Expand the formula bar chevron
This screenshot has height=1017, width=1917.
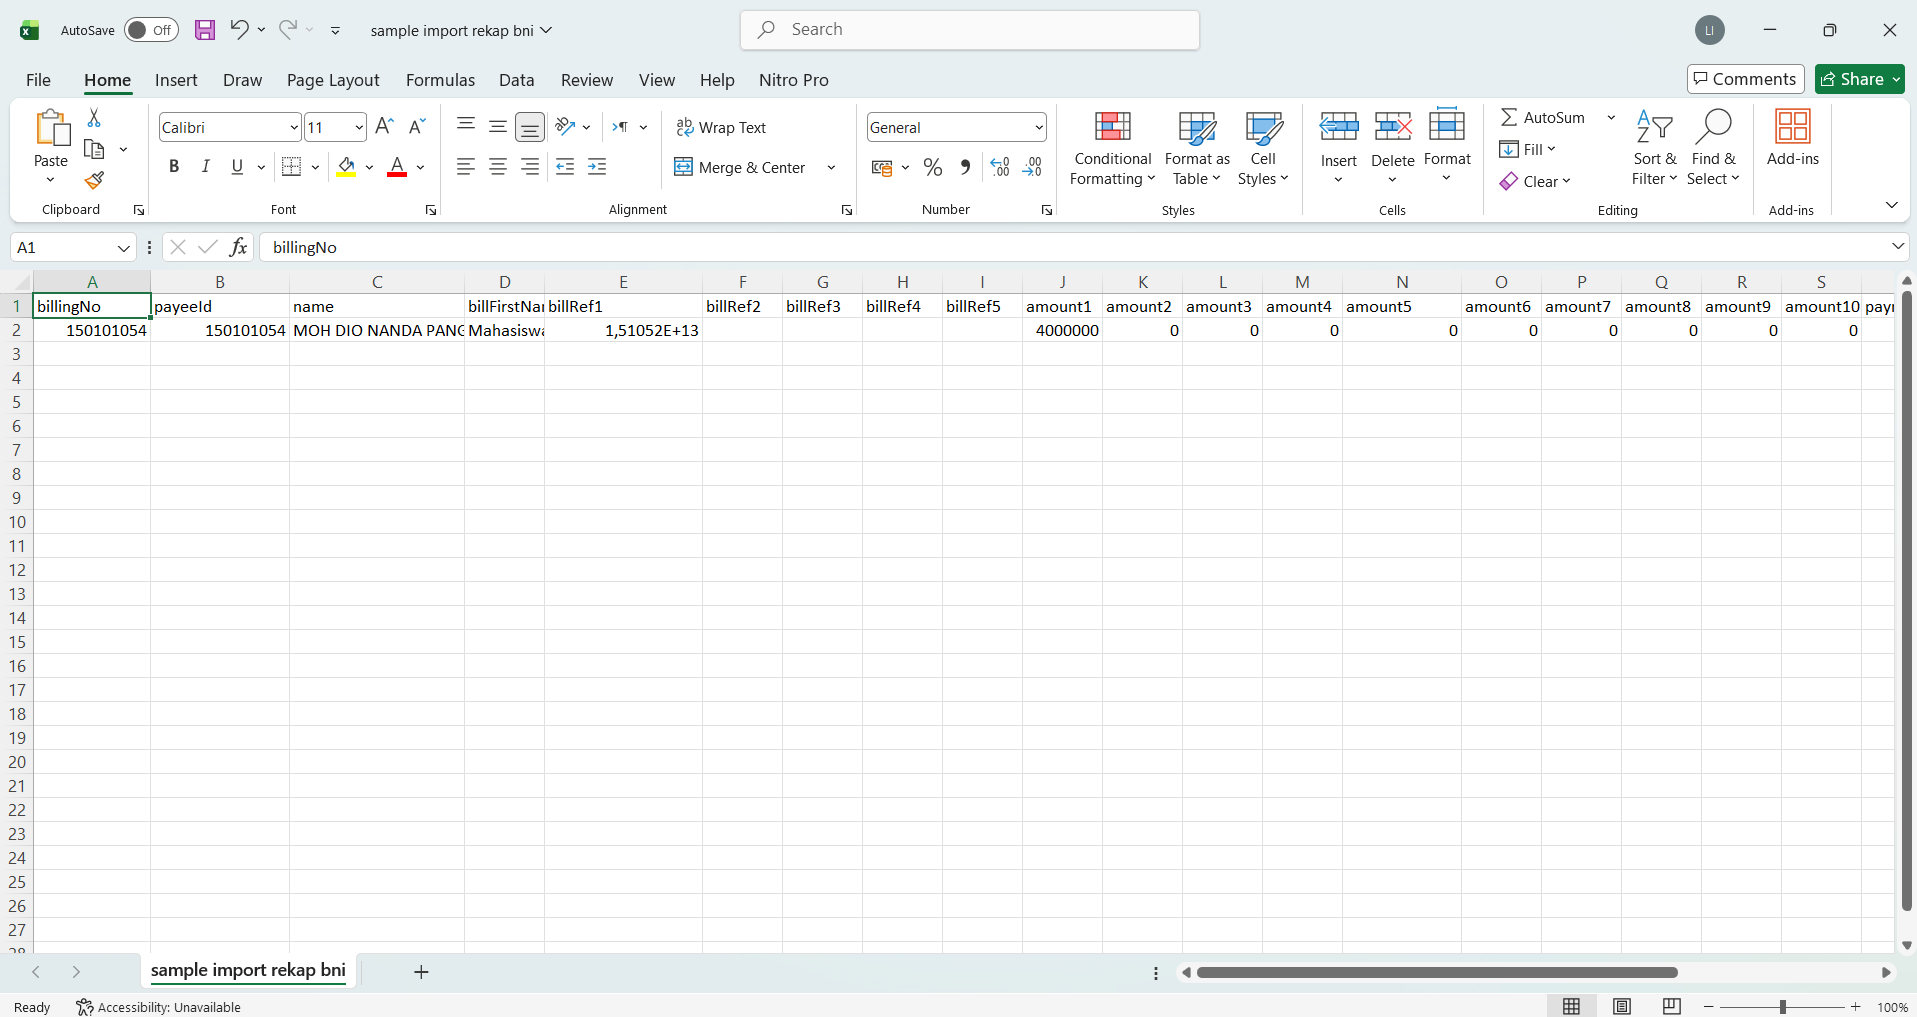(x=1897, y=246)
